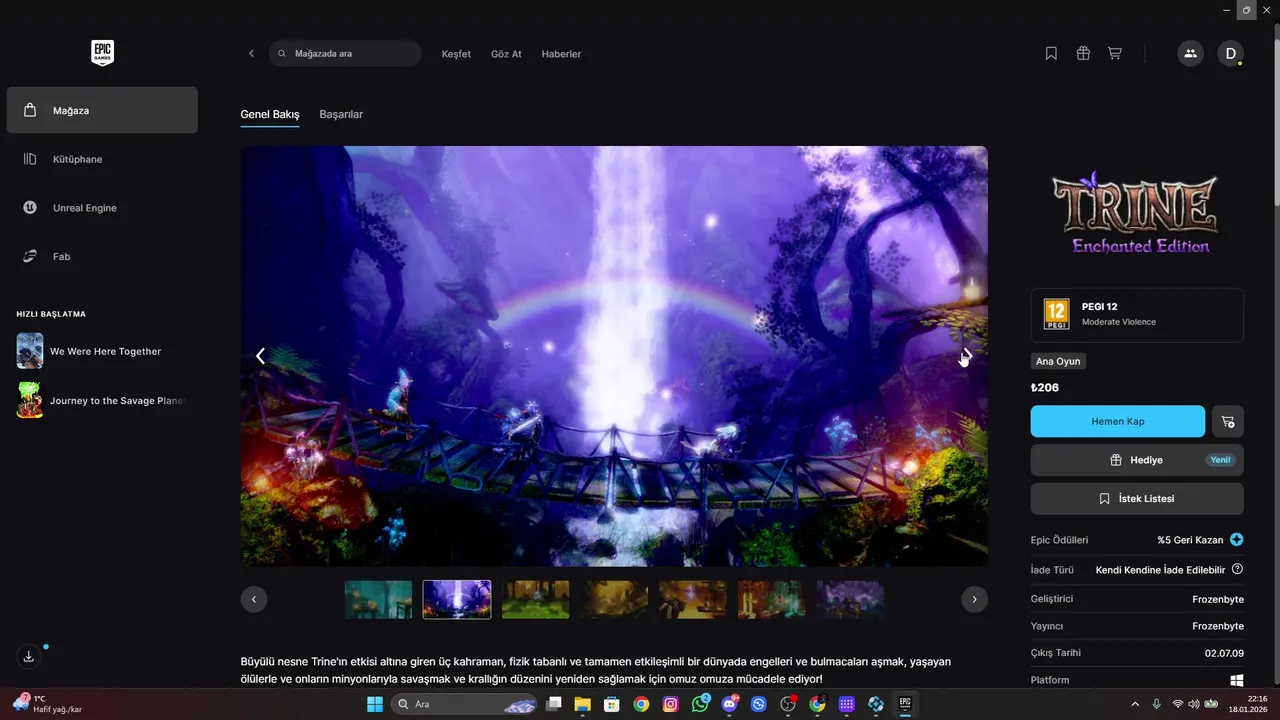1280x720 pixels.
Task: Click Epic Ödülleri plus icon
Action: pos(1237,539)
